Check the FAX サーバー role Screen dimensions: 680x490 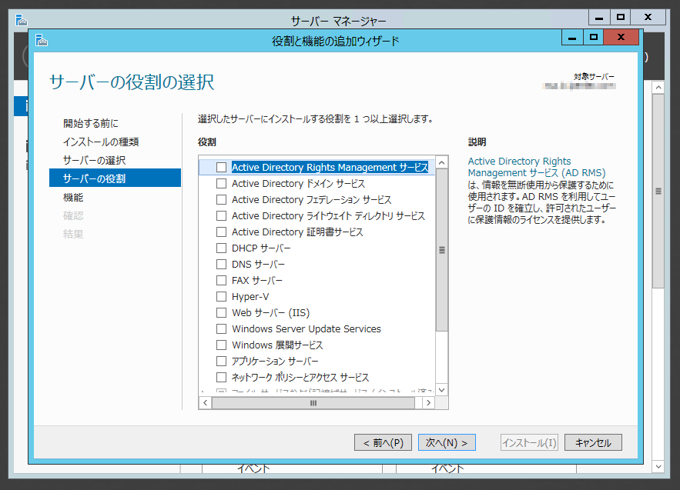click(221, 280)
